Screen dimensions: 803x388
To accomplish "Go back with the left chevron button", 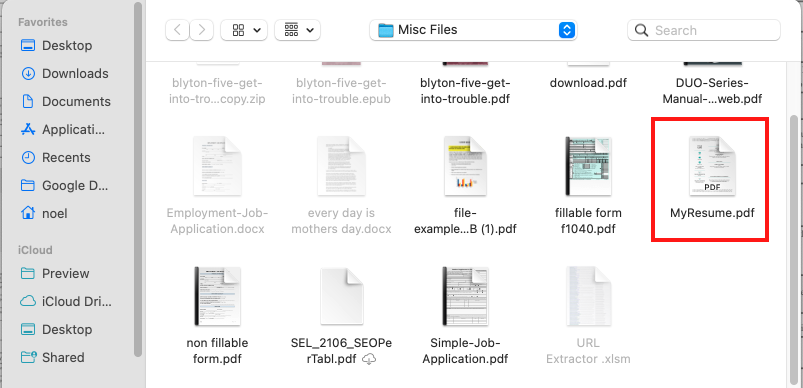I will pyautogui.click(x=177, y=30).
